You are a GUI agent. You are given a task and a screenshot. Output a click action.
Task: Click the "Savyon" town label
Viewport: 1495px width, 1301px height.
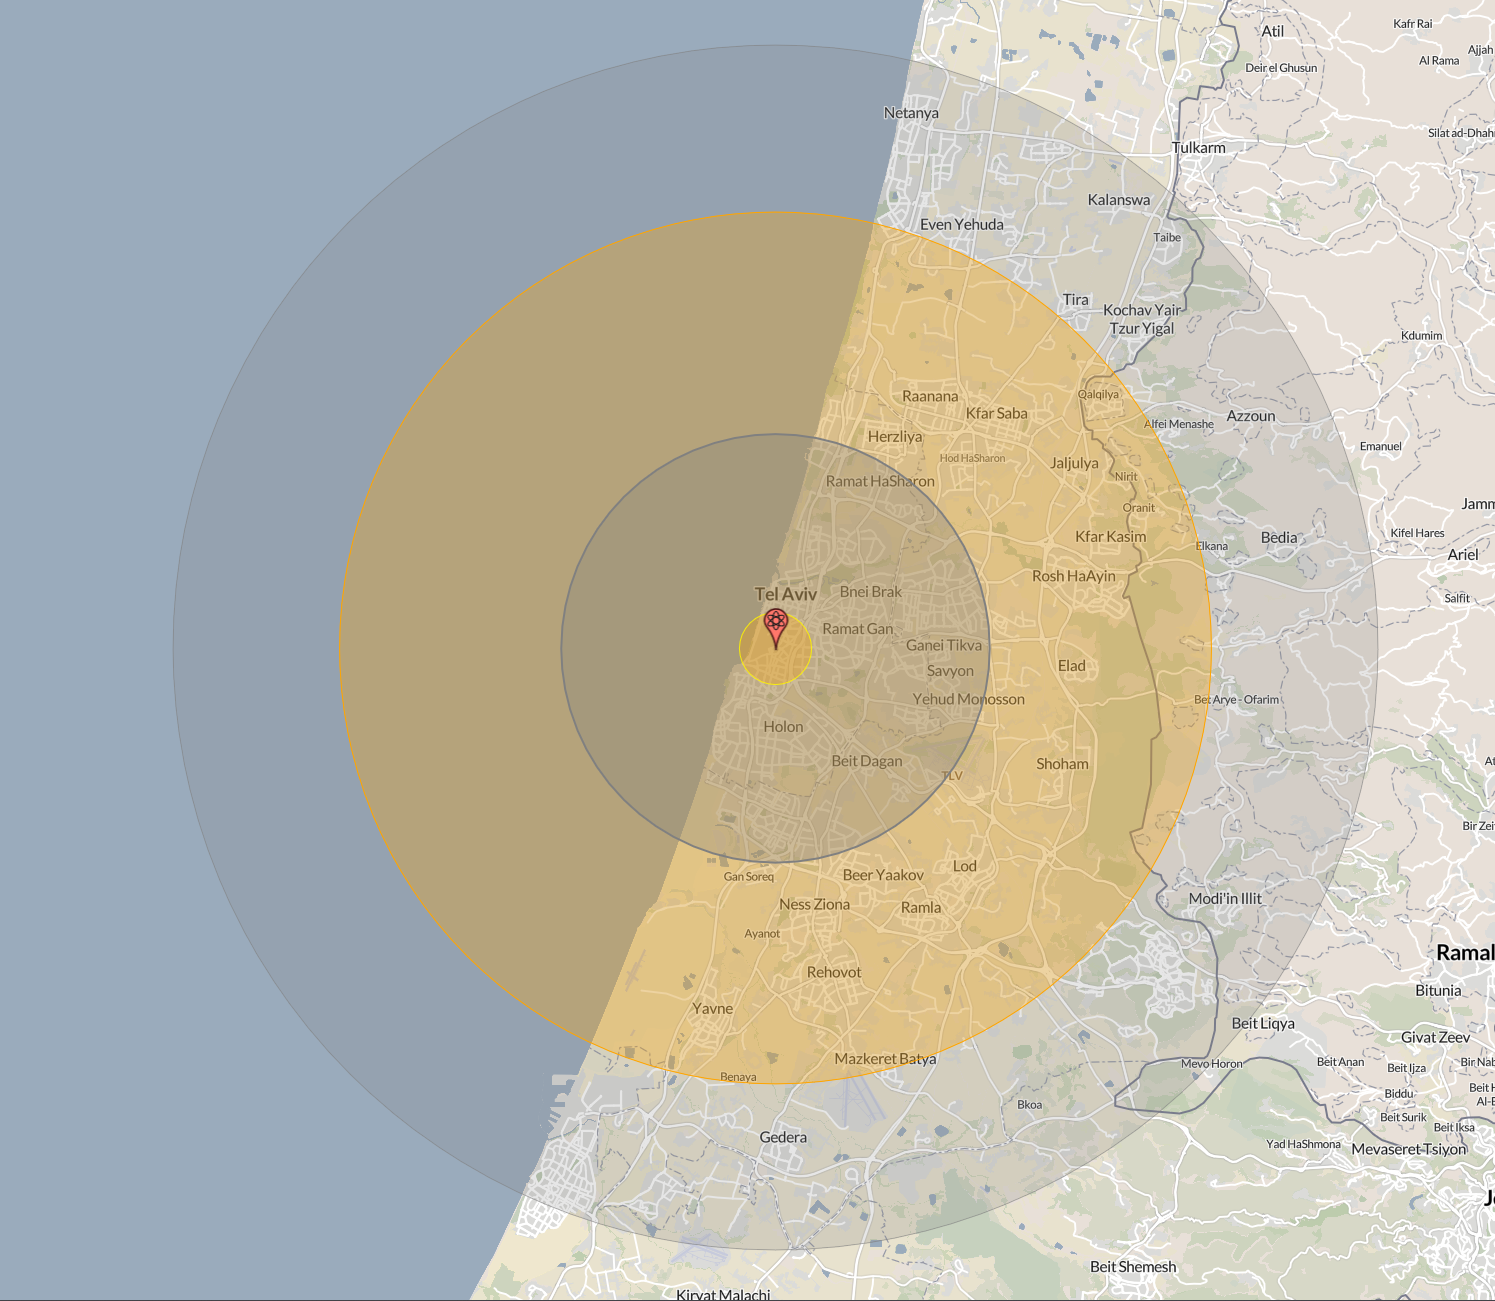pyautogui.click(x=950, y=671)
